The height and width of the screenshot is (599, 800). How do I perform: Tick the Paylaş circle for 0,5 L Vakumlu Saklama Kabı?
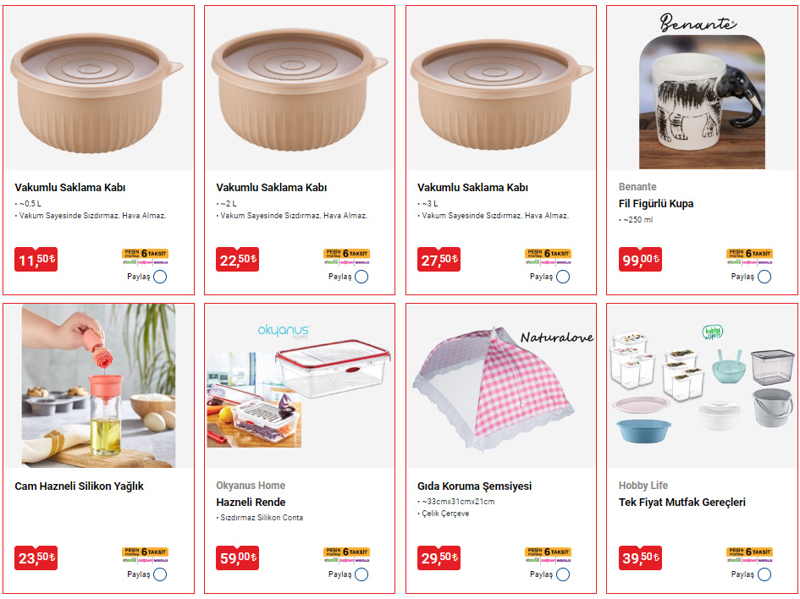pos(160,277)
